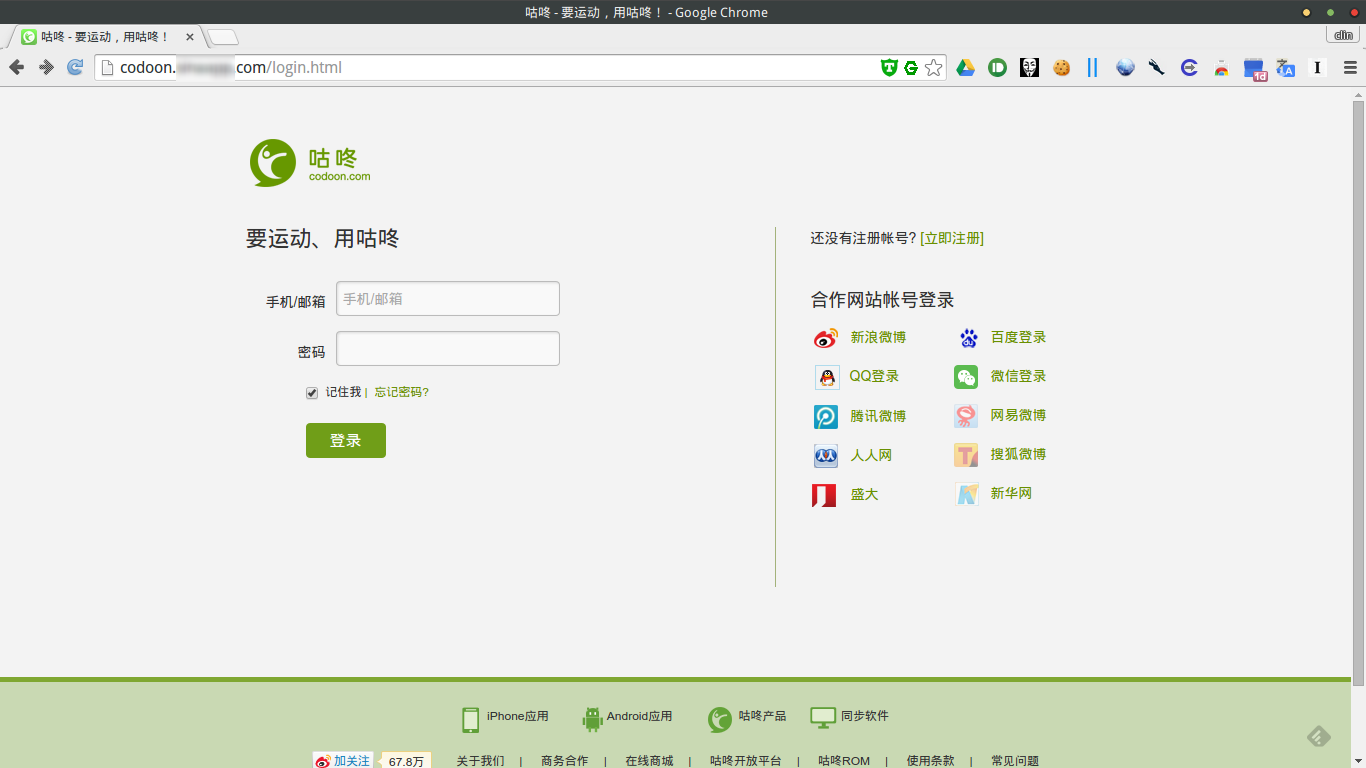This screenshot has width=1366, height=768.
Task: Open 使用条款 footer link
Action: (930, 761)
